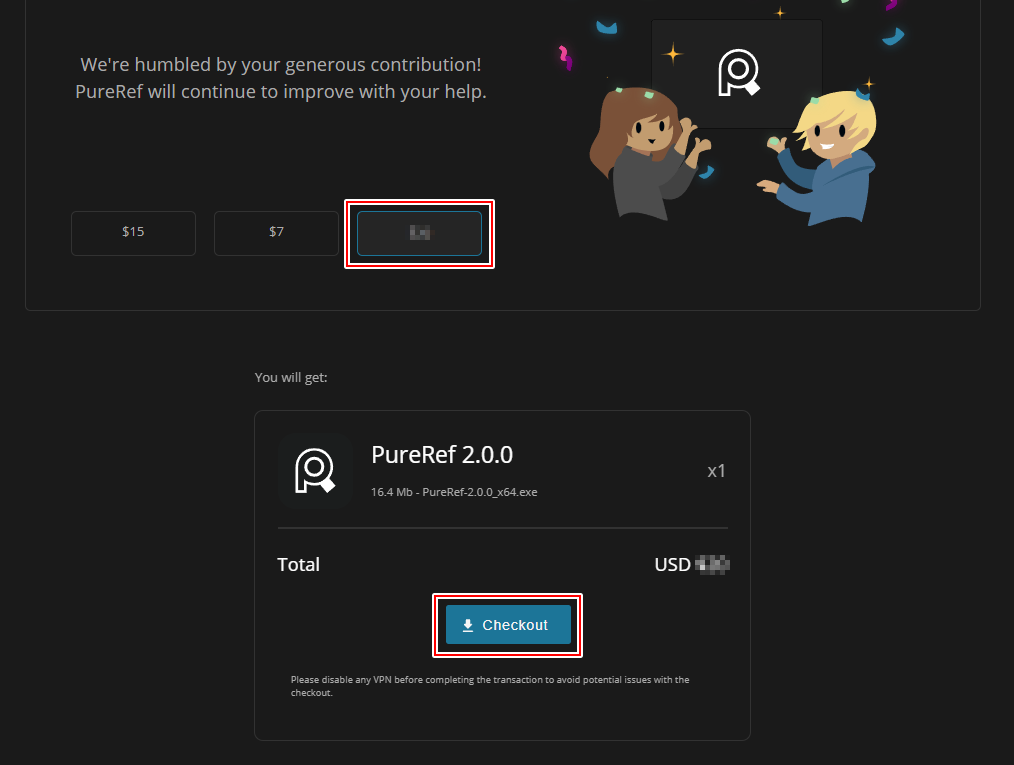The height and width of the screenshot is (765, 1014).
Task: Click the PureRef 2.0.0 product title
Action: pyautogui.click(x=441, y=454)
